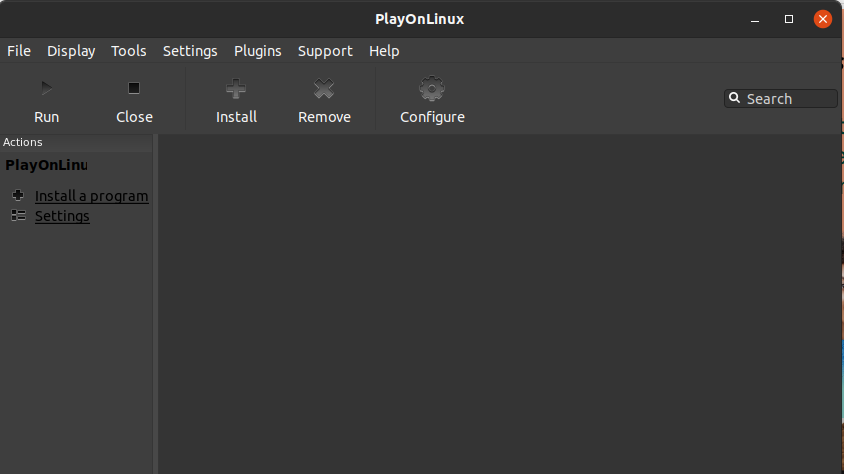Open the Tools menu

pyautogui.click(x=129, y=51)
